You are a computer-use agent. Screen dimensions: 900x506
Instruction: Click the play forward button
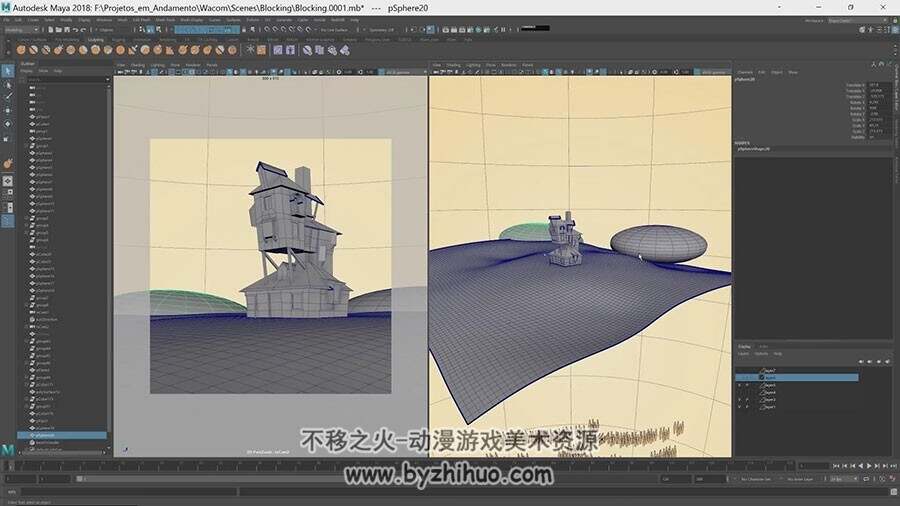869,466
